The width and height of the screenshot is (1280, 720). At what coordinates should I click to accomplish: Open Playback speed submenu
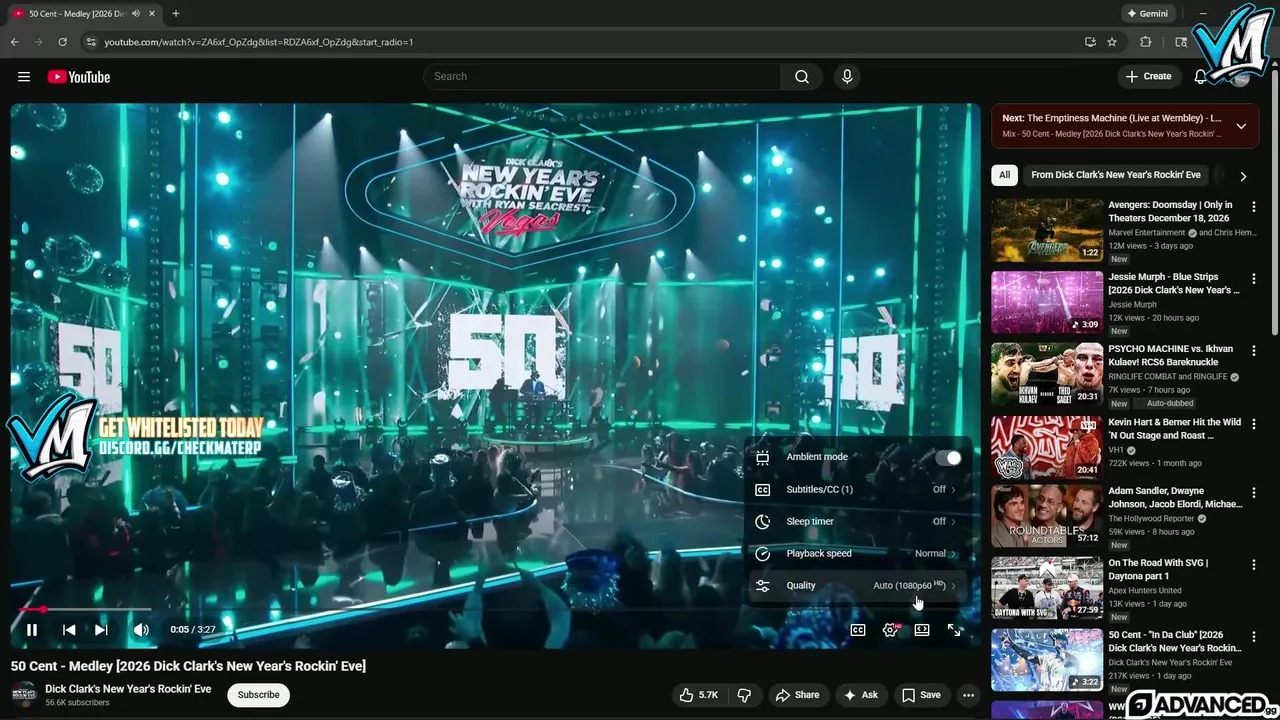pos(858,554)
